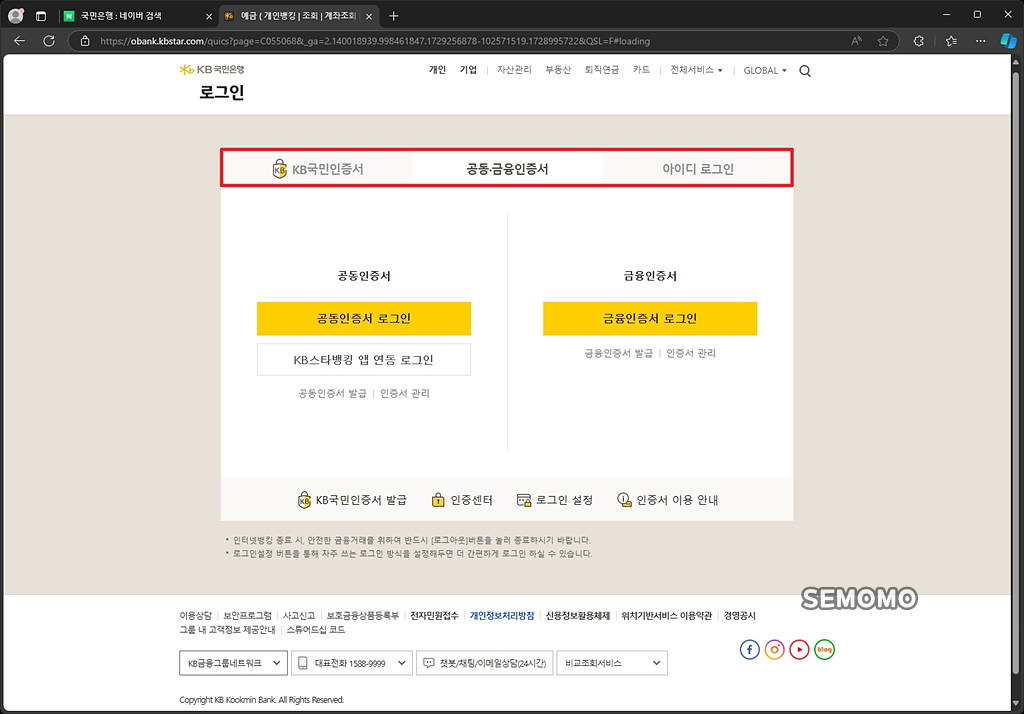
Task: Close the 국민은행 : 네이버 검색 tab
Action: point(209,16)
